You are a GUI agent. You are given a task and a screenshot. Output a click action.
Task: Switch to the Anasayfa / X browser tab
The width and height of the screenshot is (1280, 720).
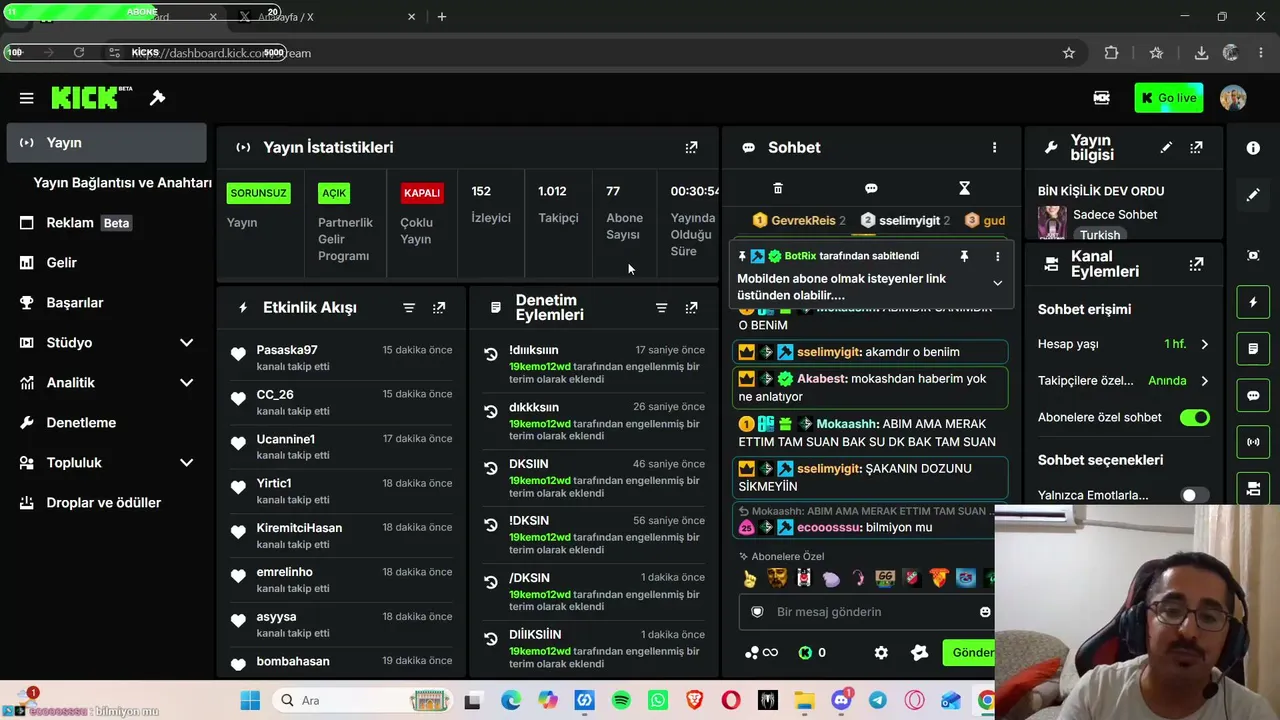pyautogui.click(x=327, y=17)
